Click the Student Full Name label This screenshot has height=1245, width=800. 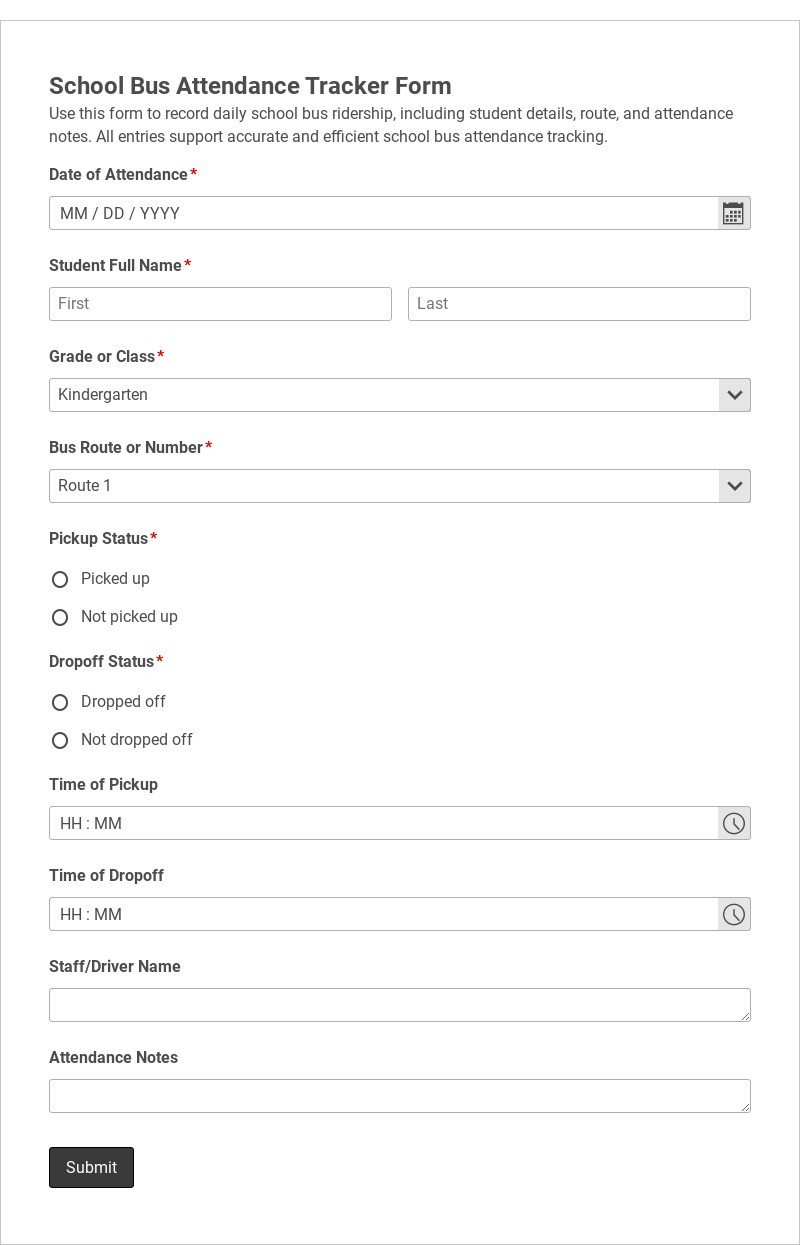[x=115, y=265]
